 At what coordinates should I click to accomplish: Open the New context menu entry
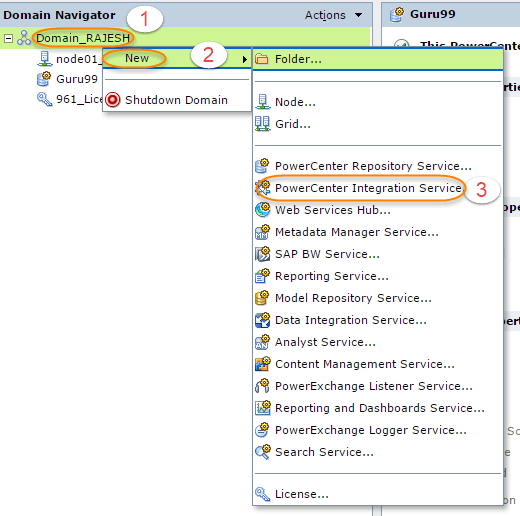(x=177, y=58)
